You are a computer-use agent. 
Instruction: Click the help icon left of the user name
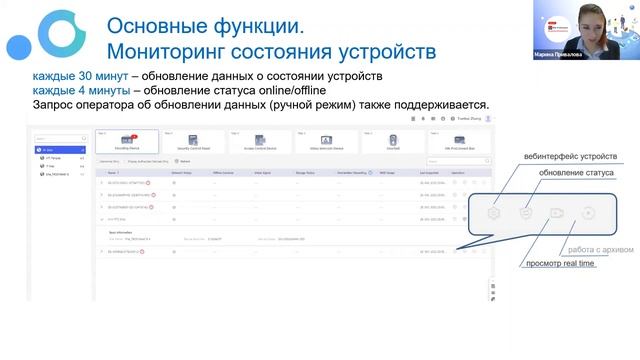[x=452, y=119]
